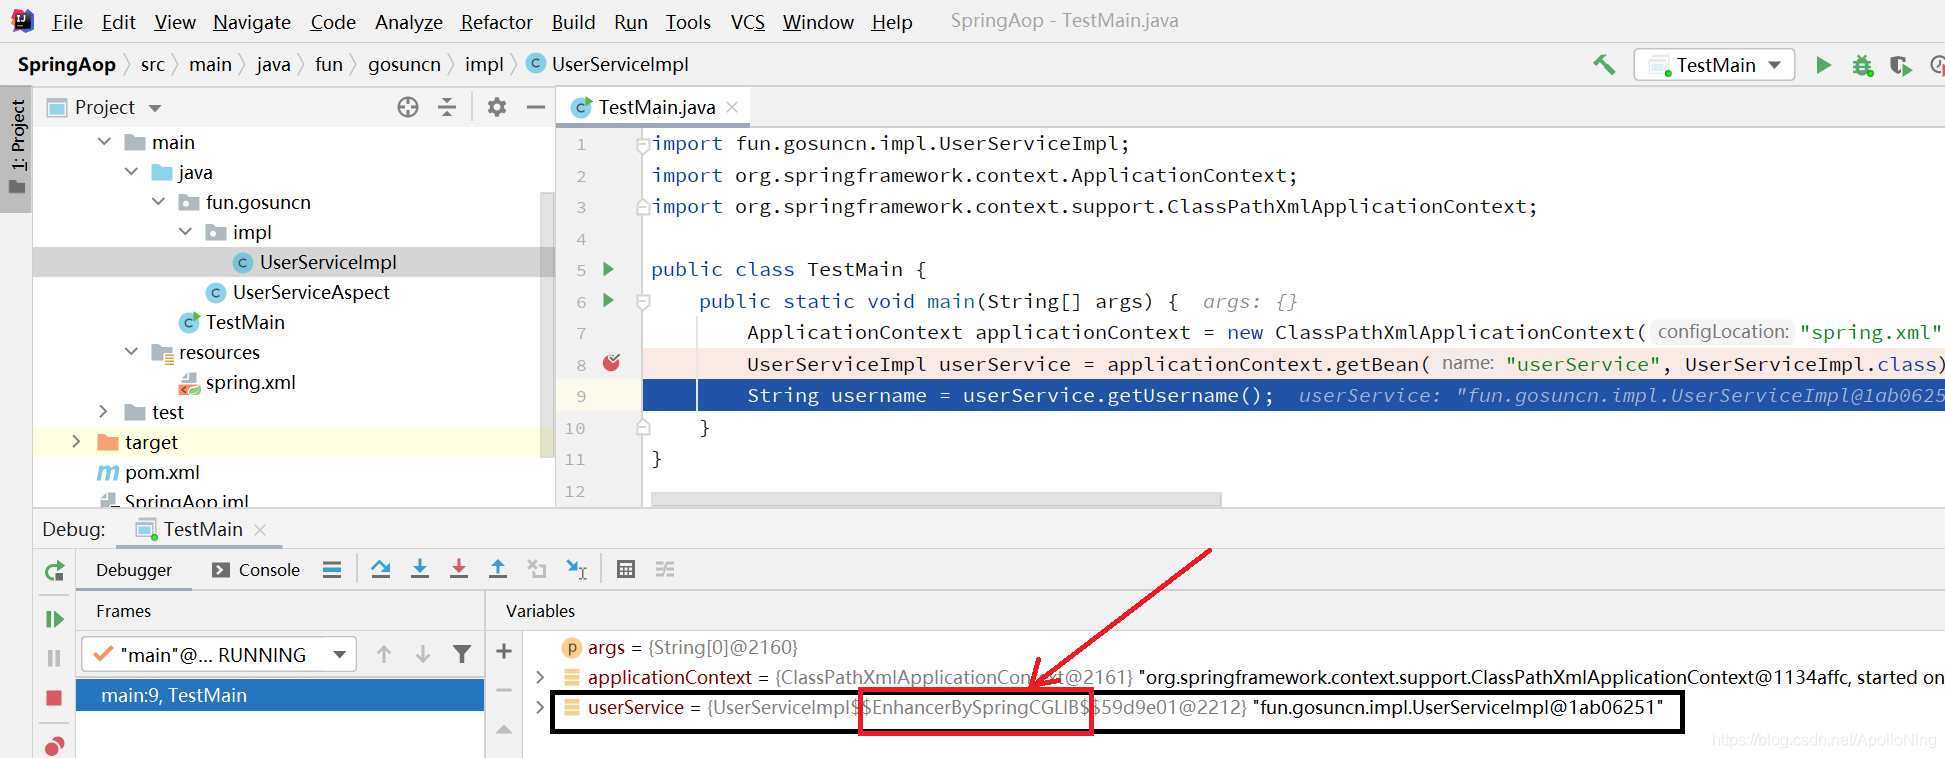Click run gutter icon beside main method line
Image resolution: width=1945 pixels, height=758 pixels.
tap(608, 300)
